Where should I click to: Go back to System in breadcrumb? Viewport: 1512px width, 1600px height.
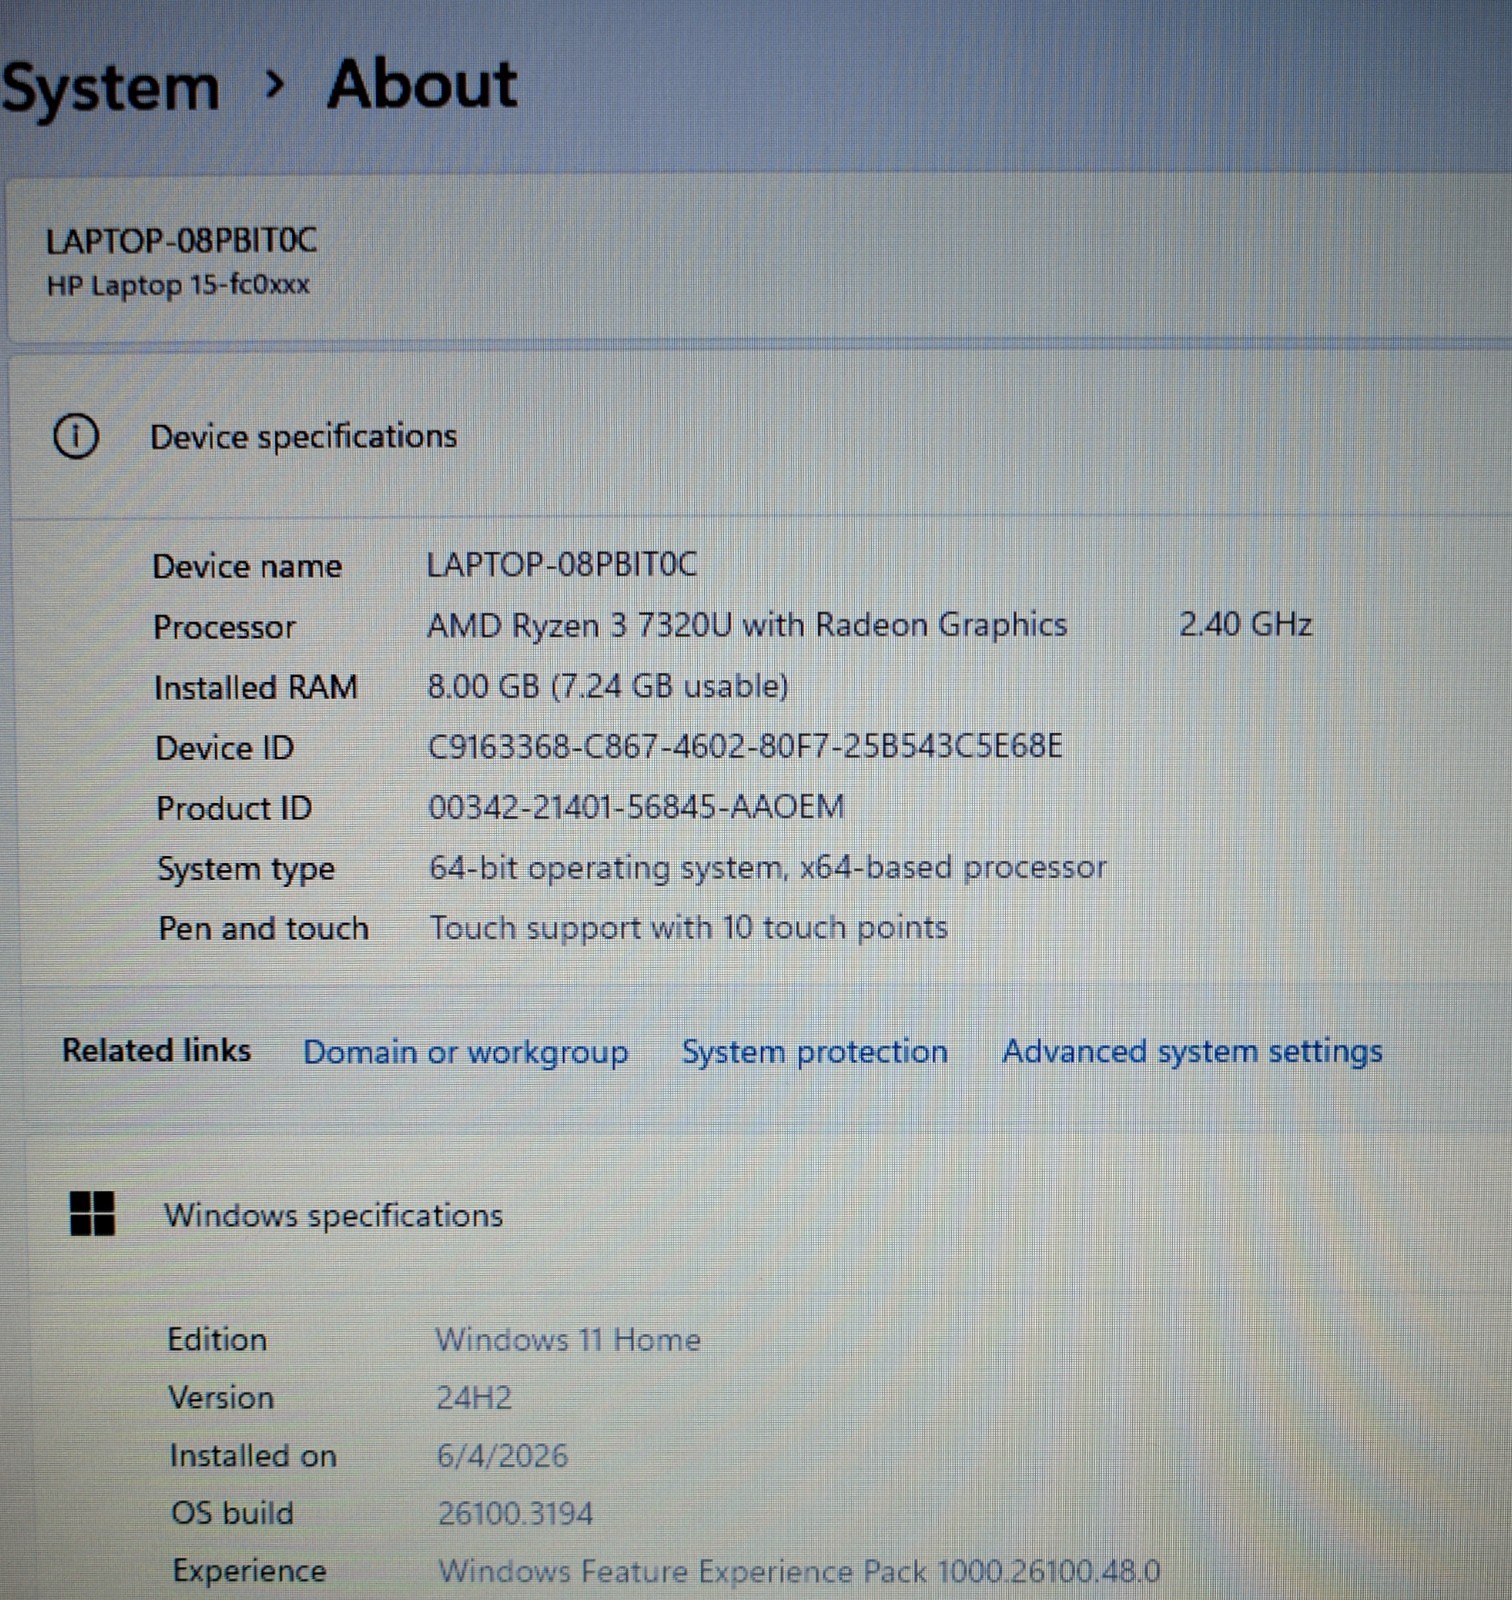110,89
